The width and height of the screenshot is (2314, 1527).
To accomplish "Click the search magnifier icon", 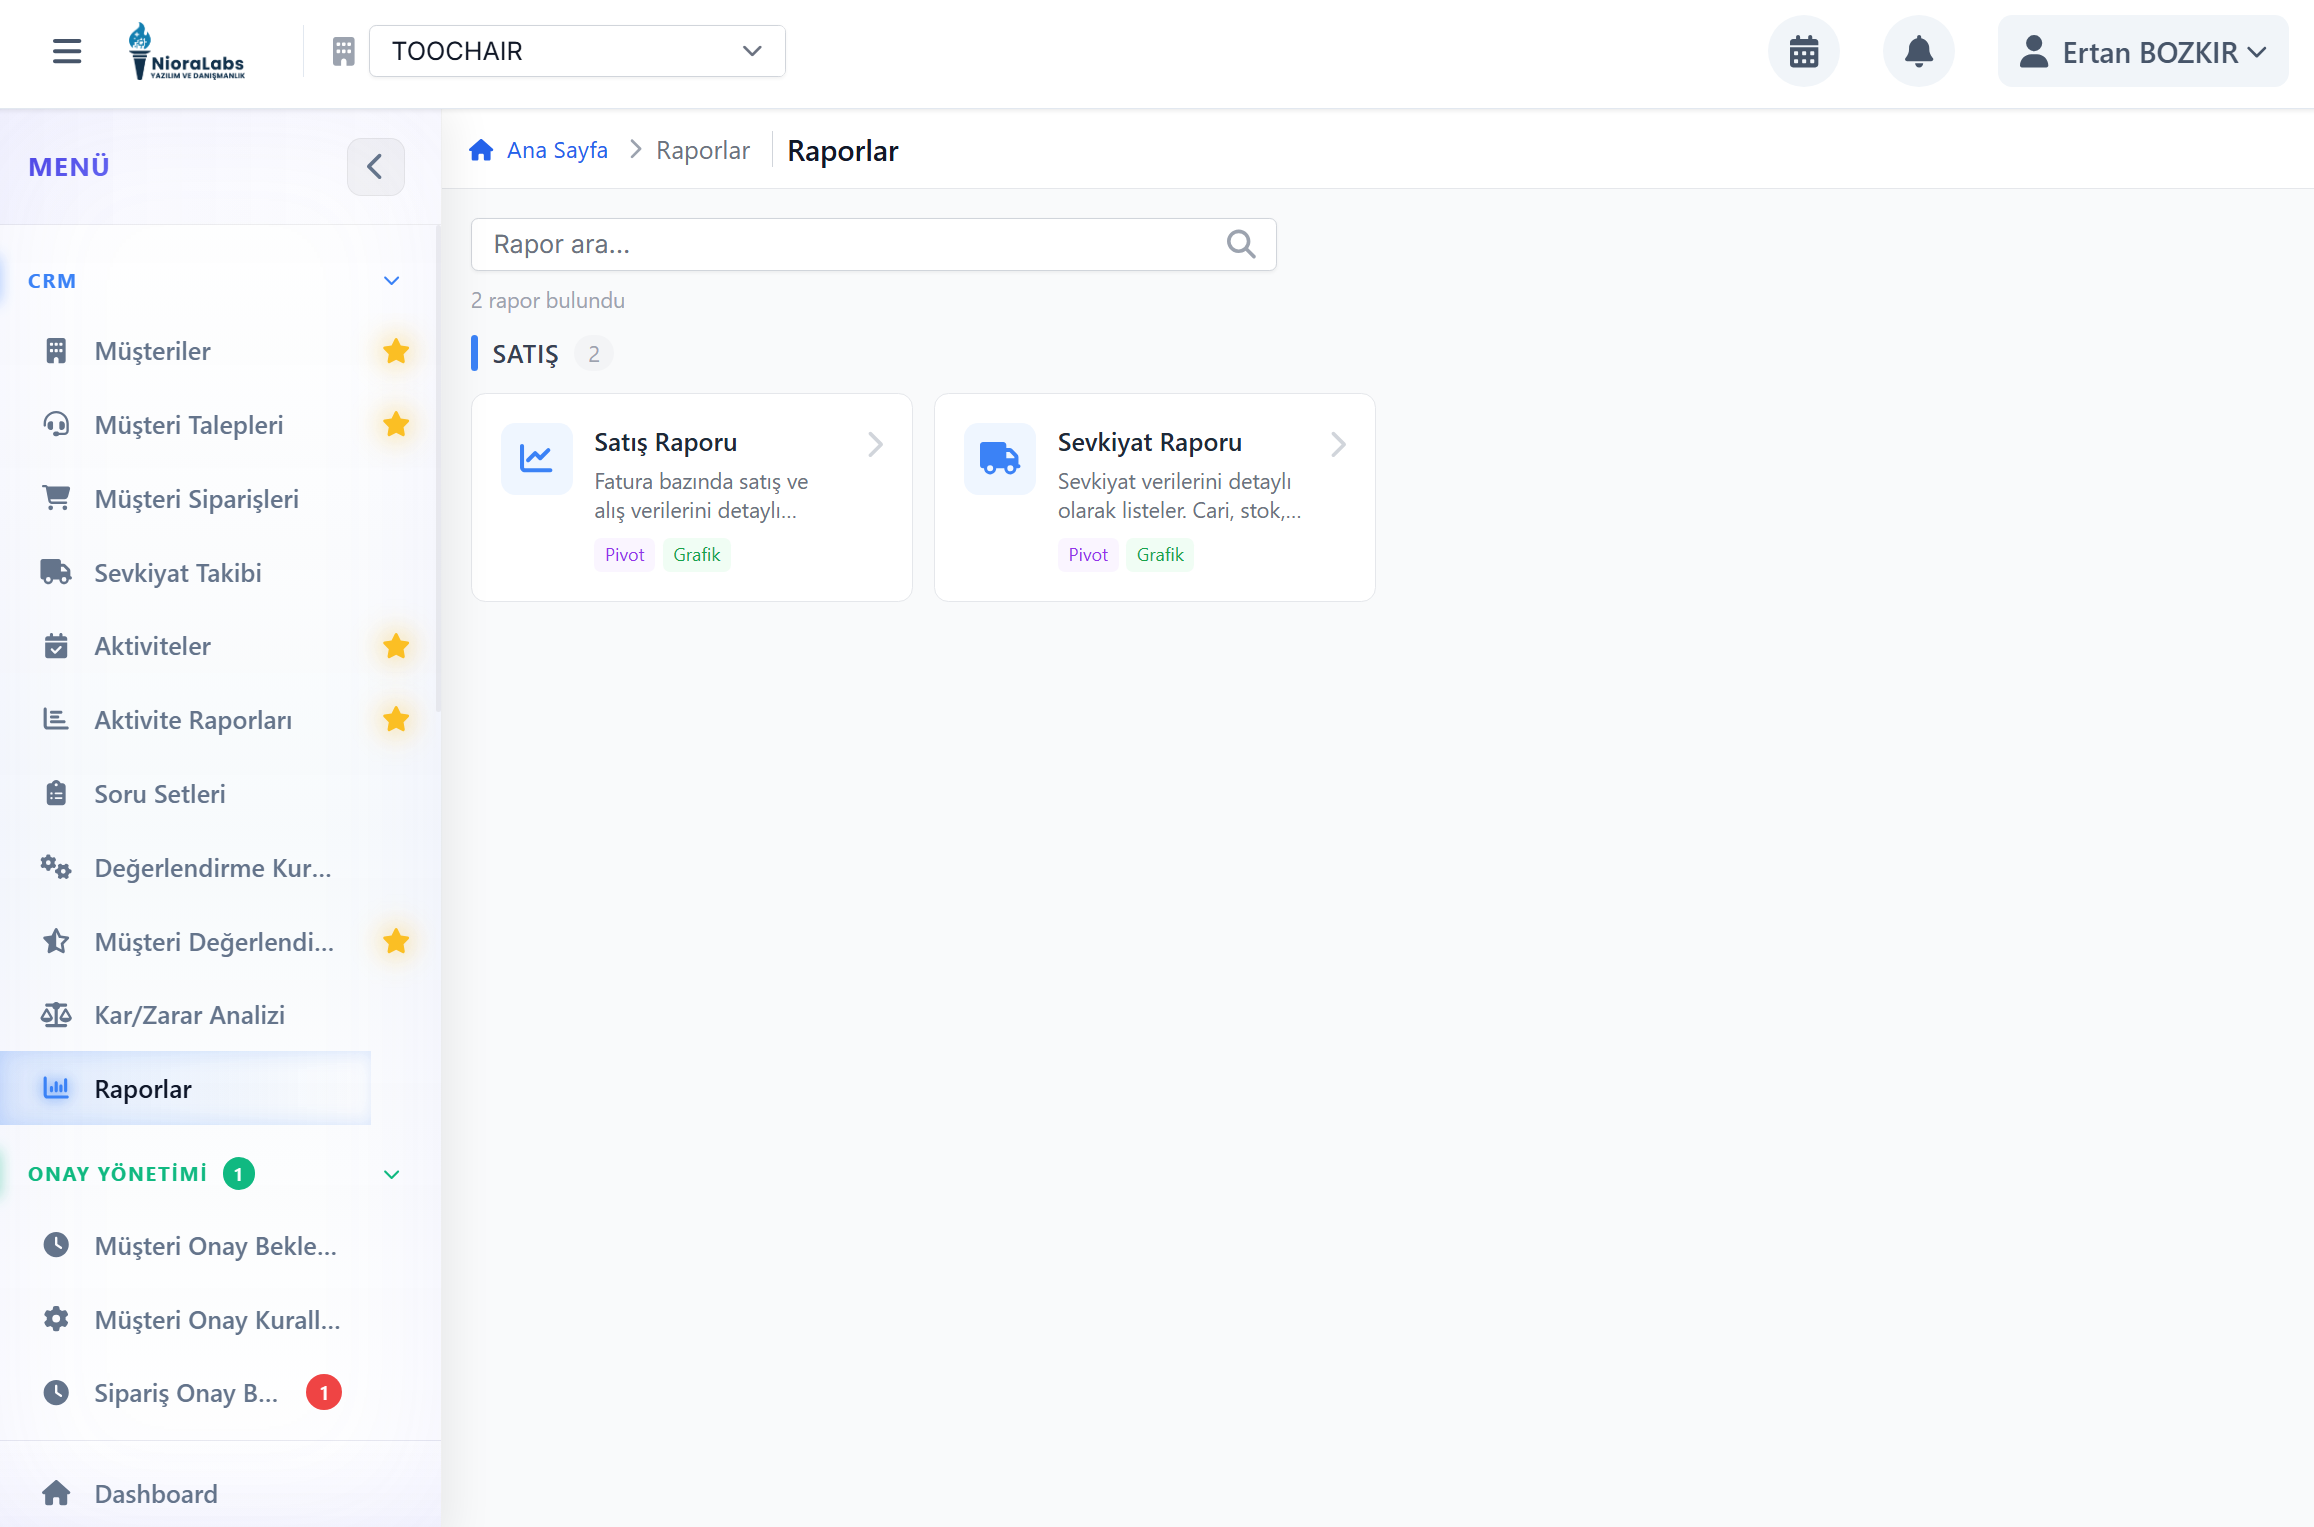I will 1240,244.
